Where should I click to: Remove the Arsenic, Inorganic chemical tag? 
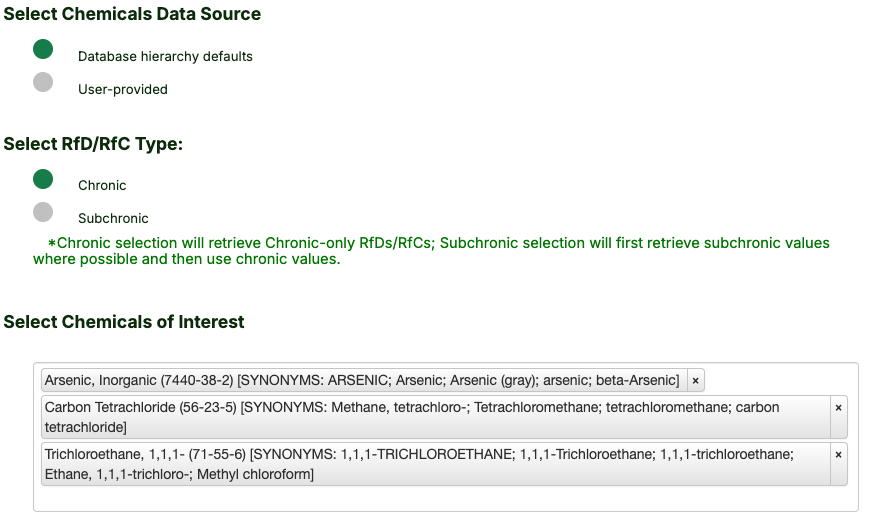point(696,381)
